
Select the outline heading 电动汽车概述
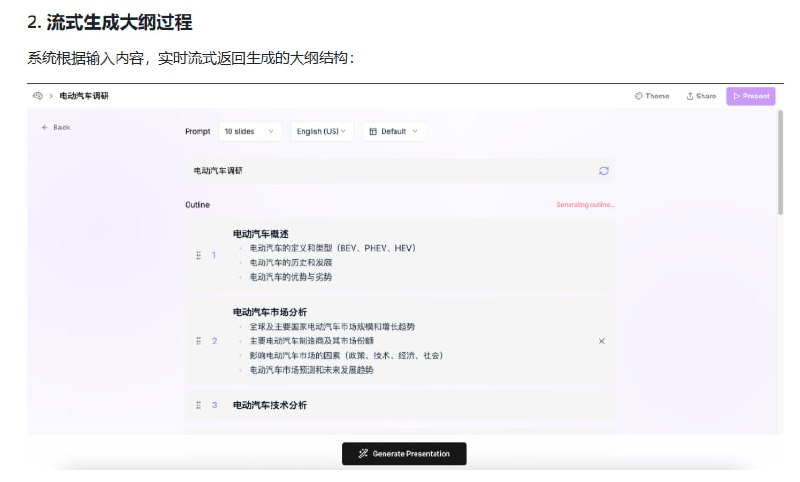click(x=260, y=234)
